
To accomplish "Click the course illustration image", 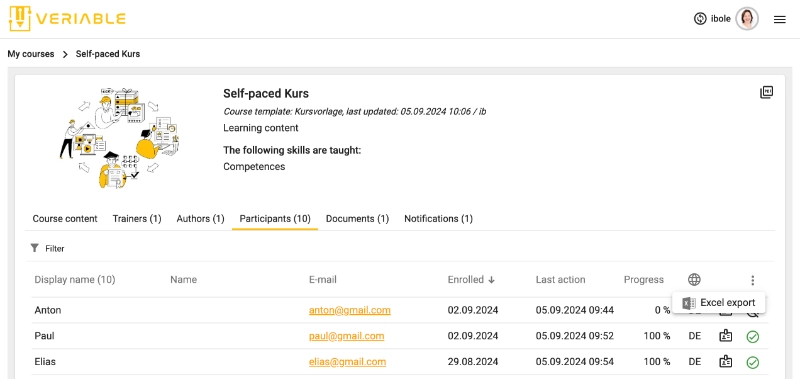I will point(119,138).
